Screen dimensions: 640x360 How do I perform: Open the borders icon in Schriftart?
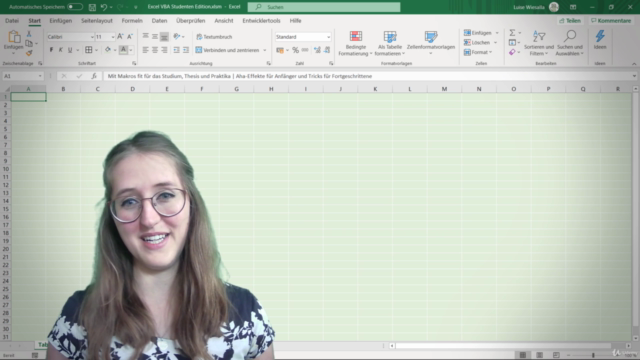pyautogui.click(x=89, y=50)
